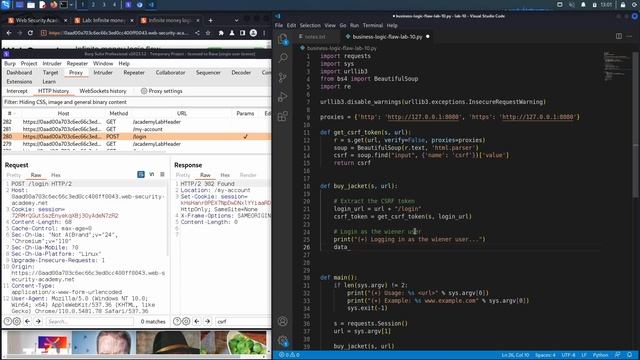Screen dimensions: 640x360
Task: Focus the Request search field
Action: 89,321
